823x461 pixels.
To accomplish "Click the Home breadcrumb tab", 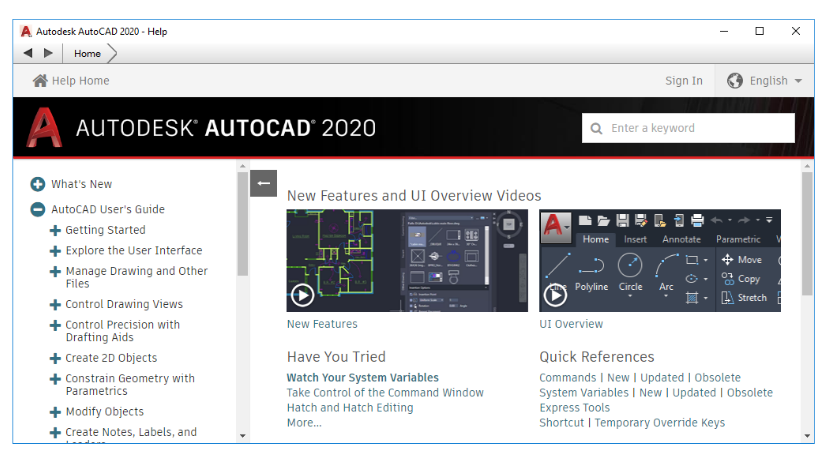I will 87,54.
